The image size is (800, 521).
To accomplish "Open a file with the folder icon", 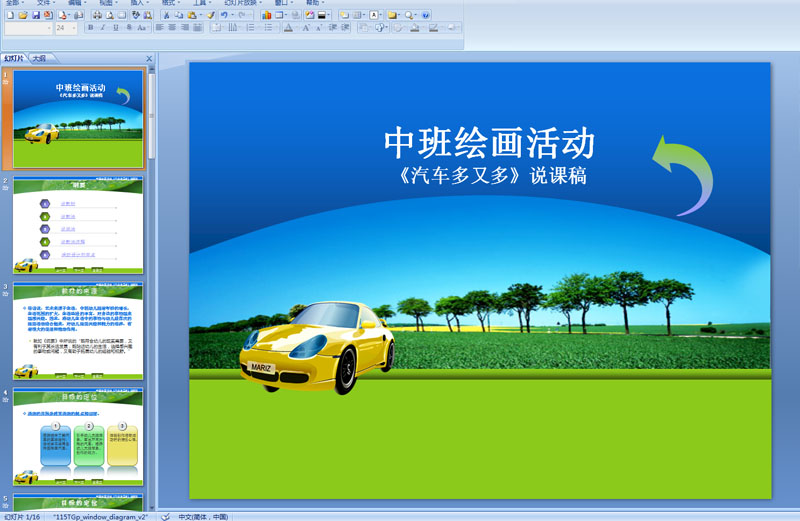I will (x=23, y=15).
